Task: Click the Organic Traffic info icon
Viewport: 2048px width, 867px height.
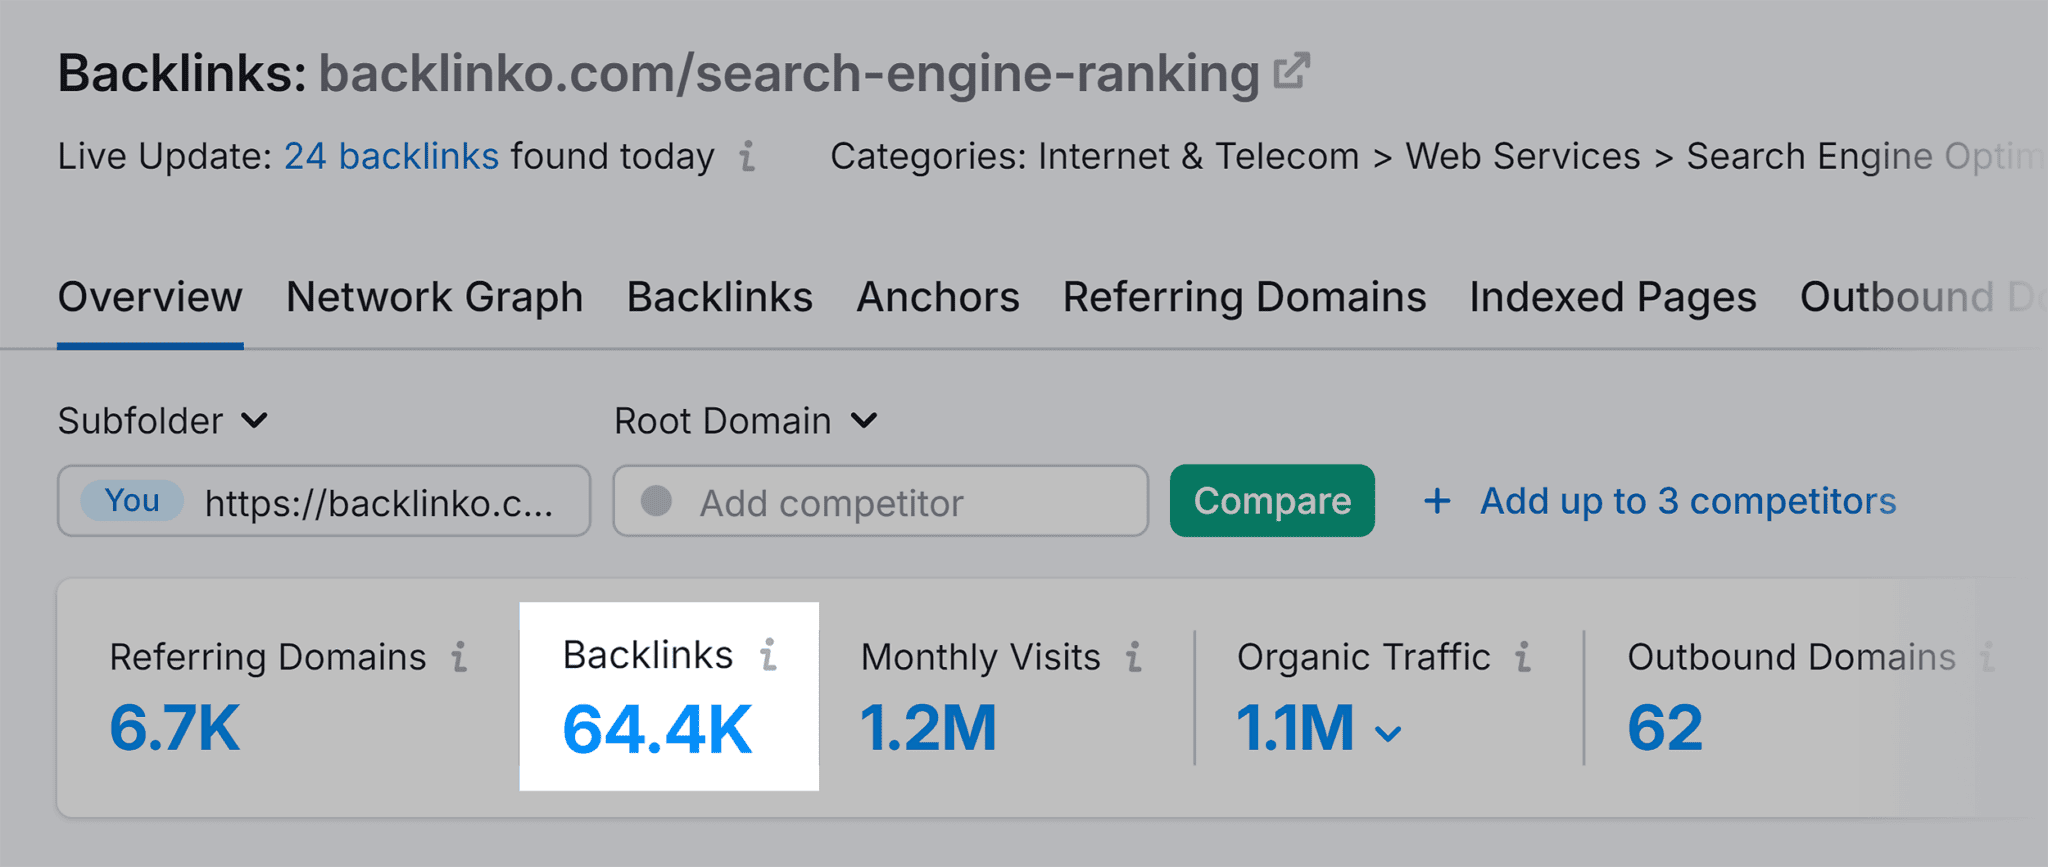Action: tap(1523, 657)
